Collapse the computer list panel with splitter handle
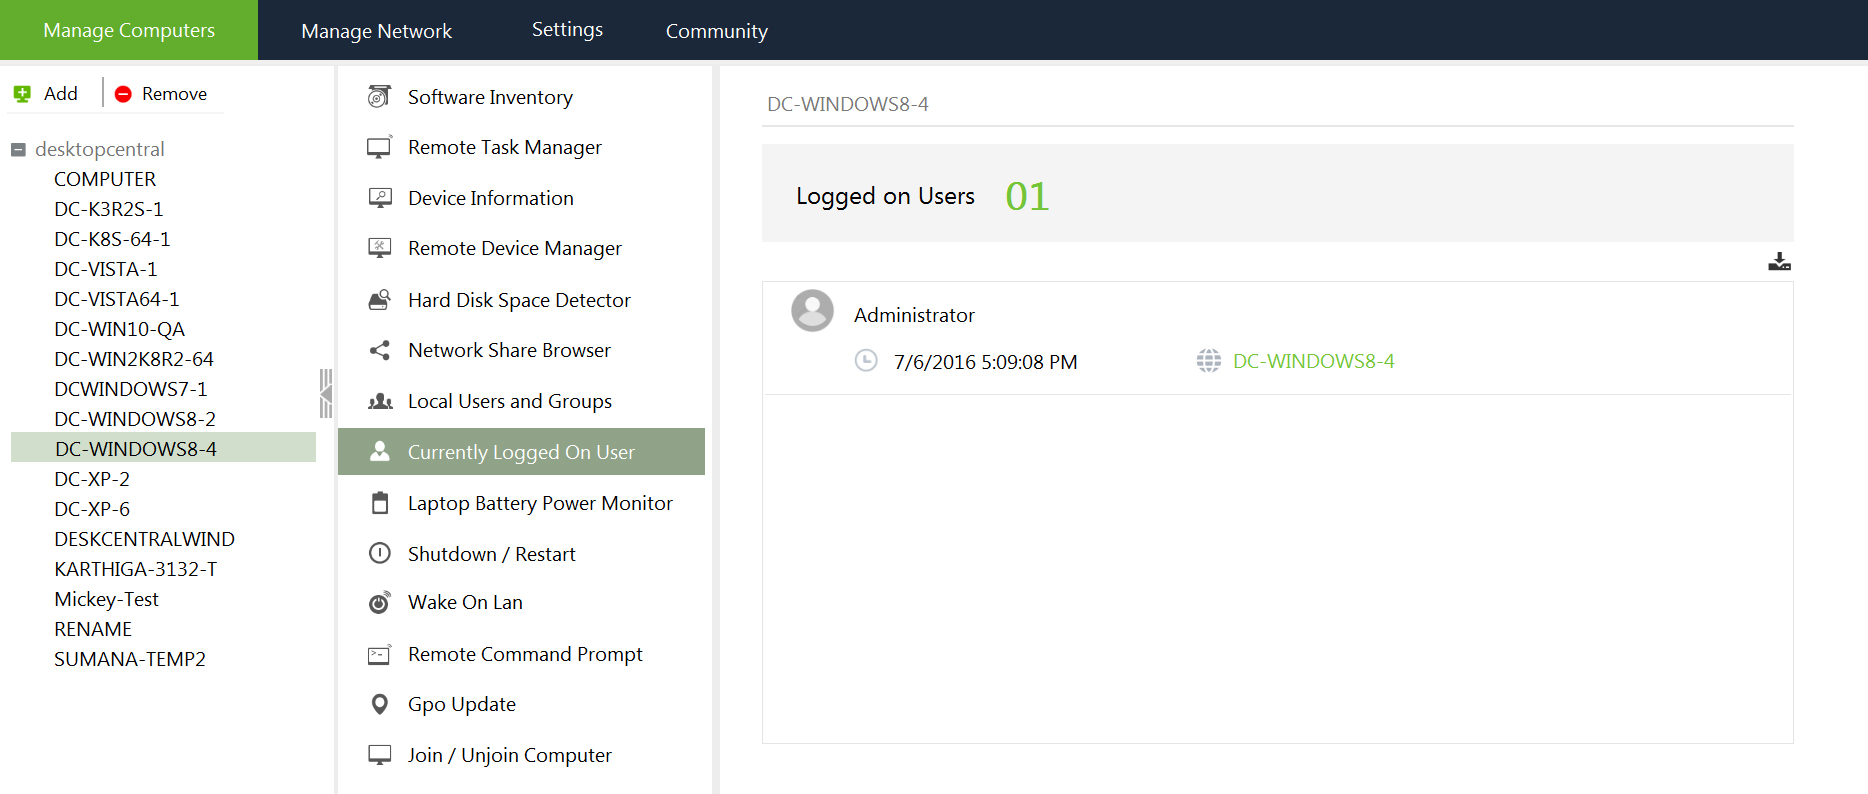The width and height of the screenshot is (1868, 794). coord(326,393)
